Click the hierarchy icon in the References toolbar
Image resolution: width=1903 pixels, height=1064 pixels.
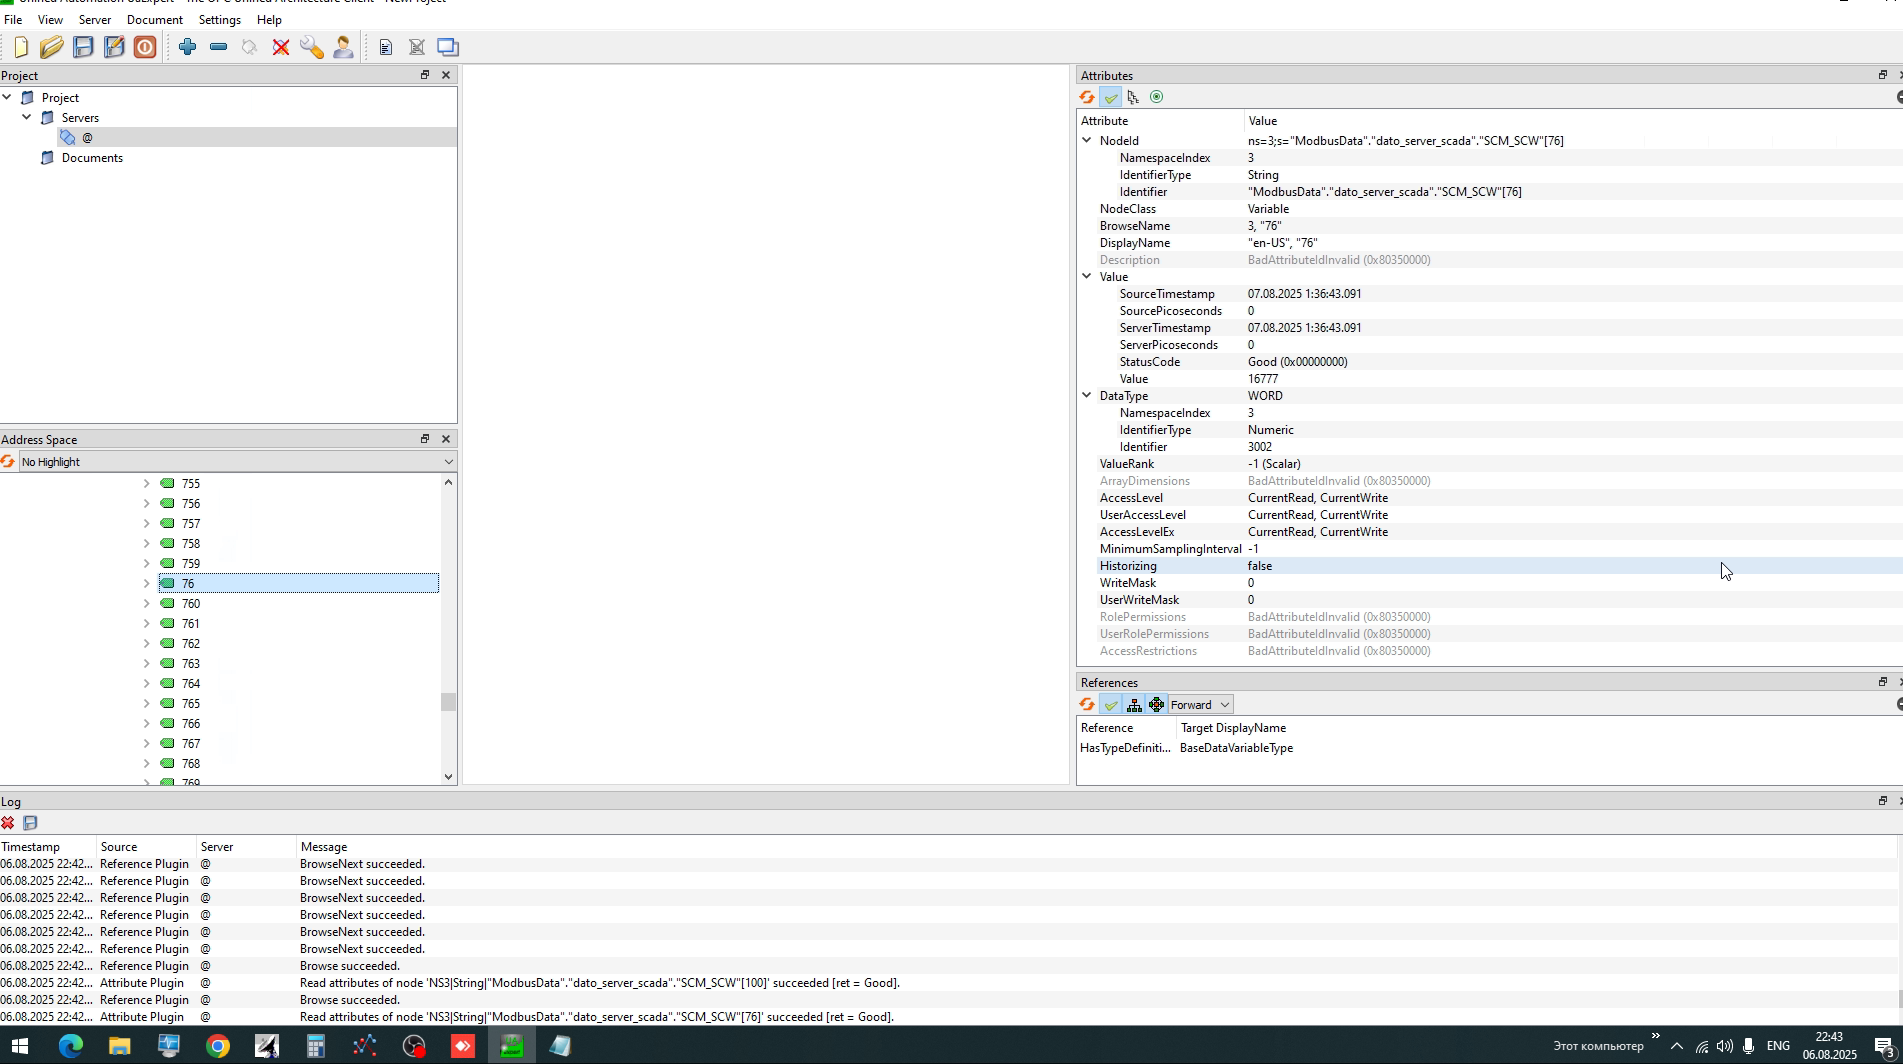coord(1133,705)
